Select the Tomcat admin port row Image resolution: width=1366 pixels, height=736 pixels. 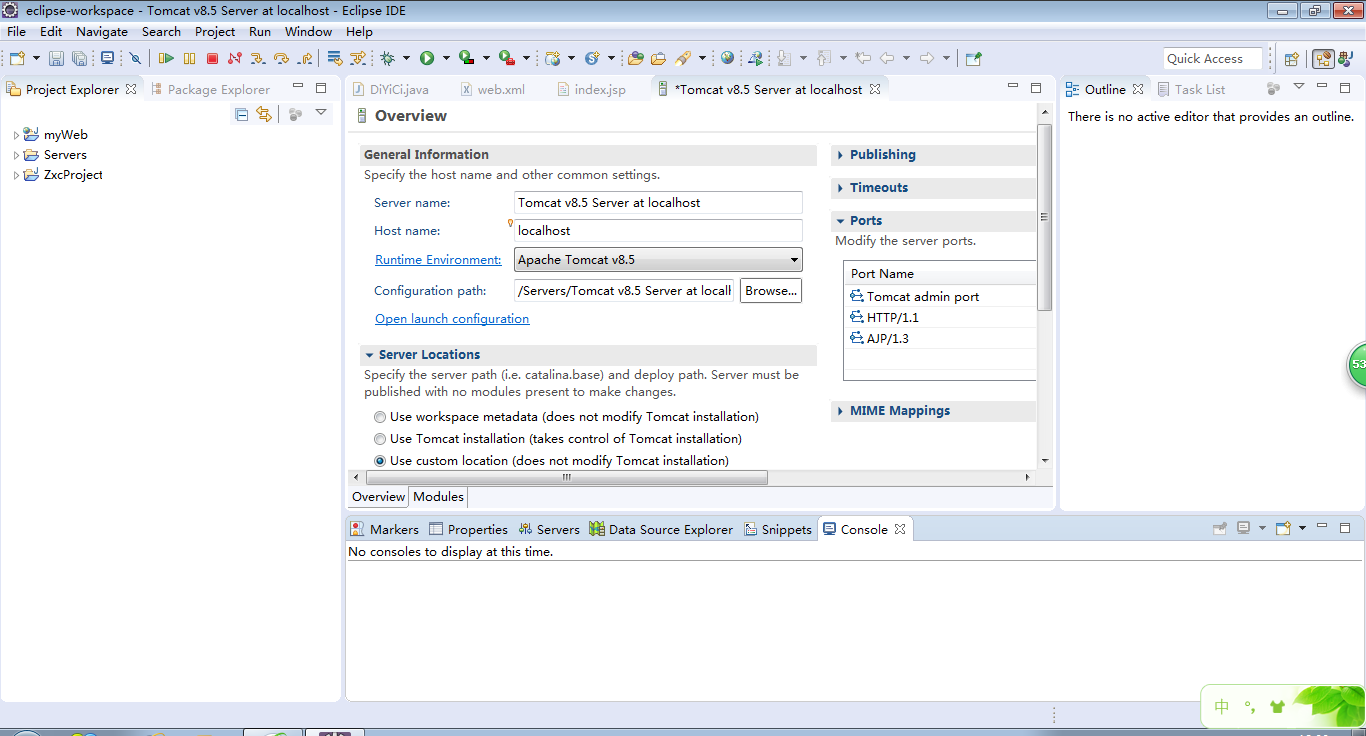tap(939, 297)
